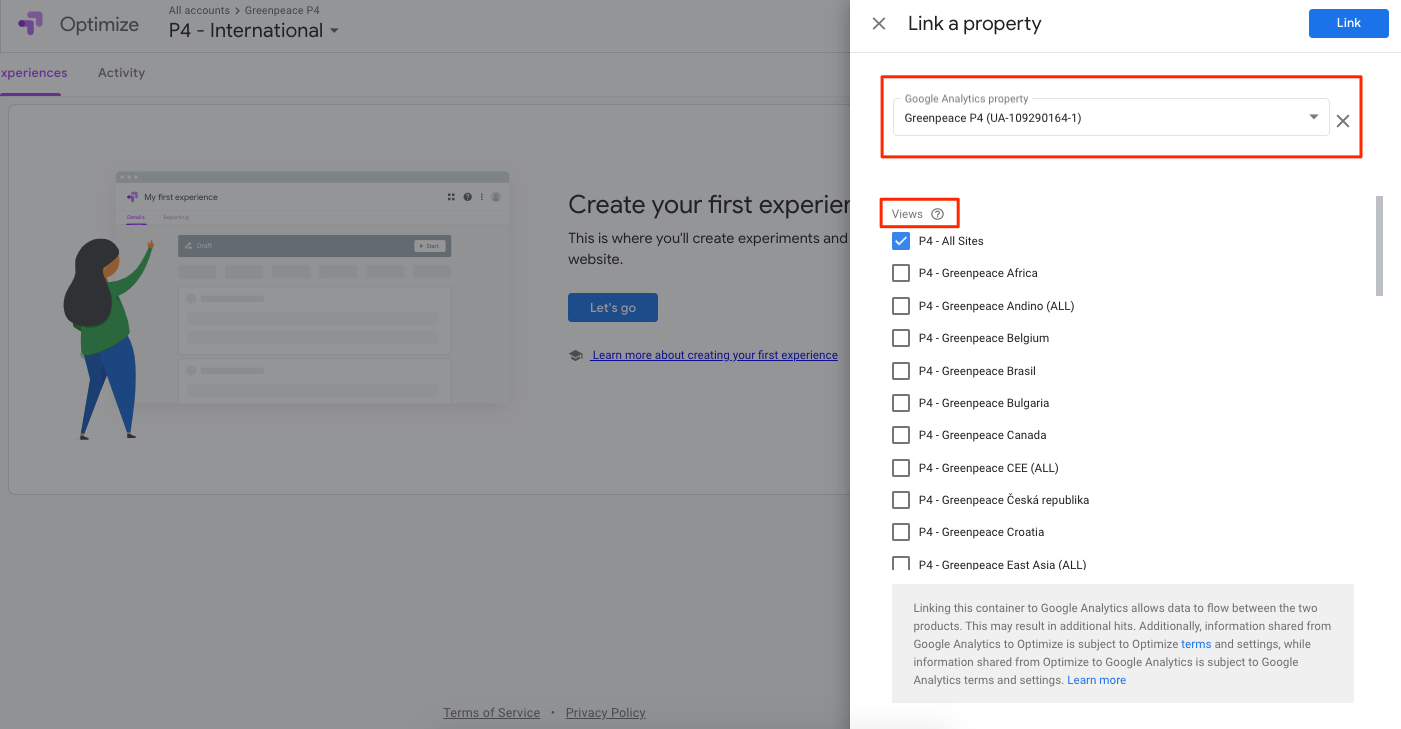This screenshot has height=729, width=1401.
Task: Switch to the Activity tab
Action: (121, 73)
